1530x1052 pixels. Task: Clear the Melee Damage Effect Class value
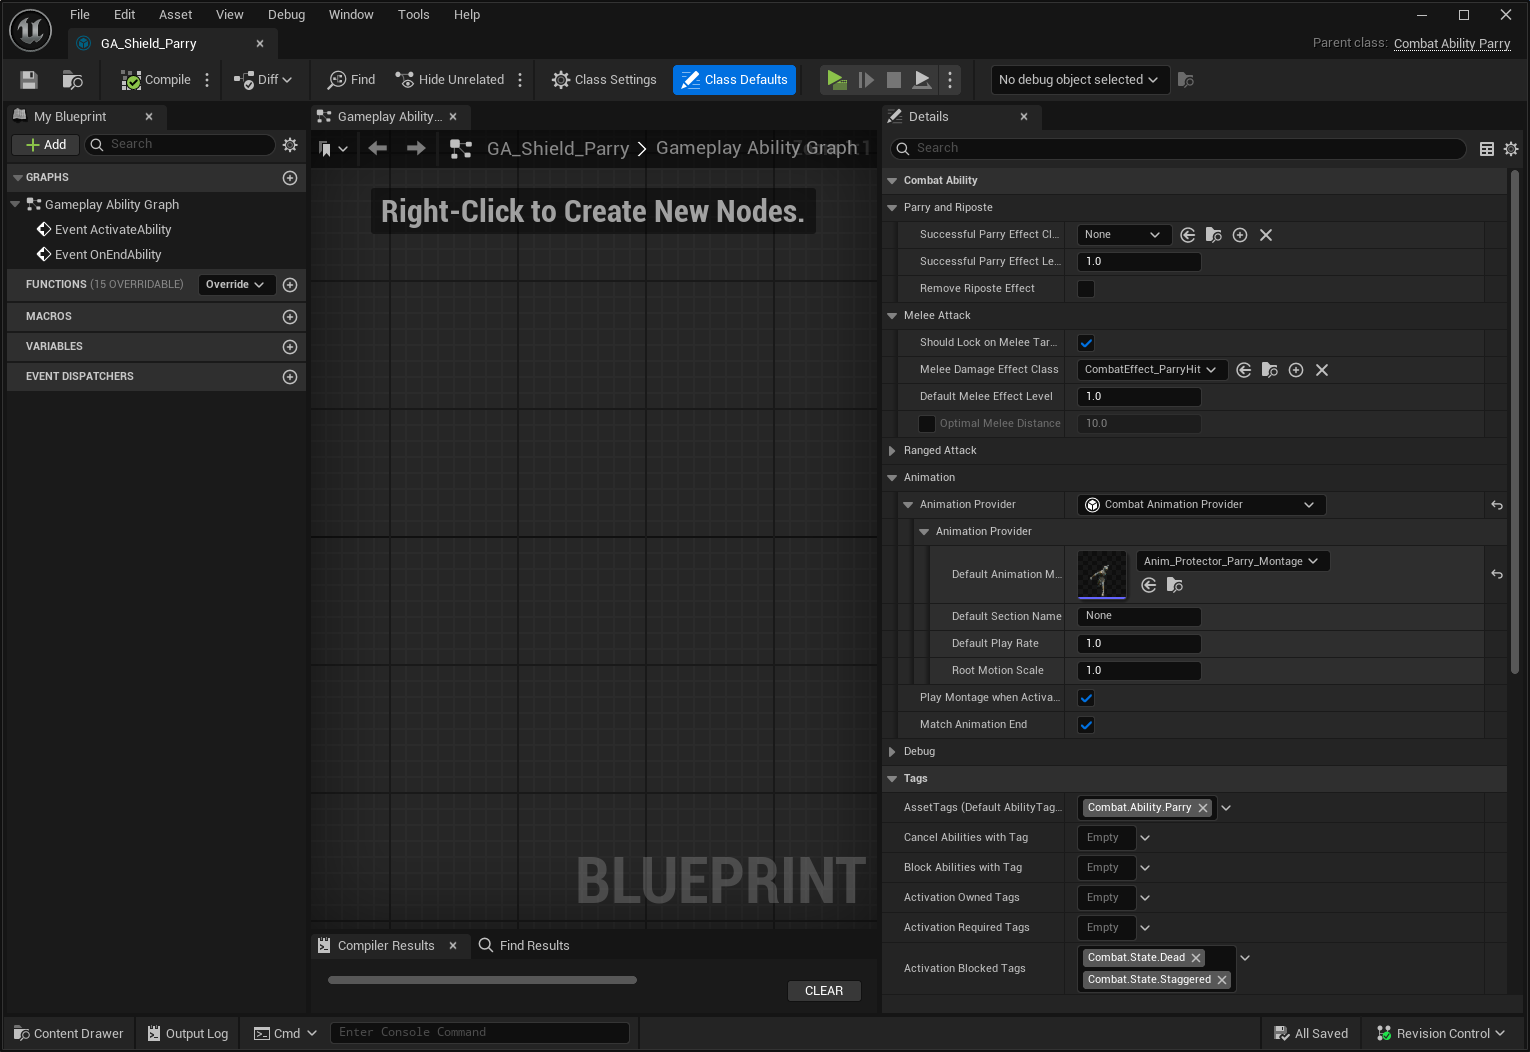[x=1322, y=370]
